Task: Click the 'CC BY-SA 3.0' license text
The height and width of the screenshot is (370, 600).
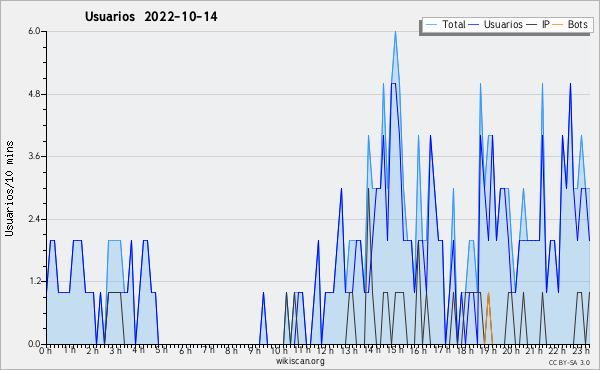Action: click(569, 363)
